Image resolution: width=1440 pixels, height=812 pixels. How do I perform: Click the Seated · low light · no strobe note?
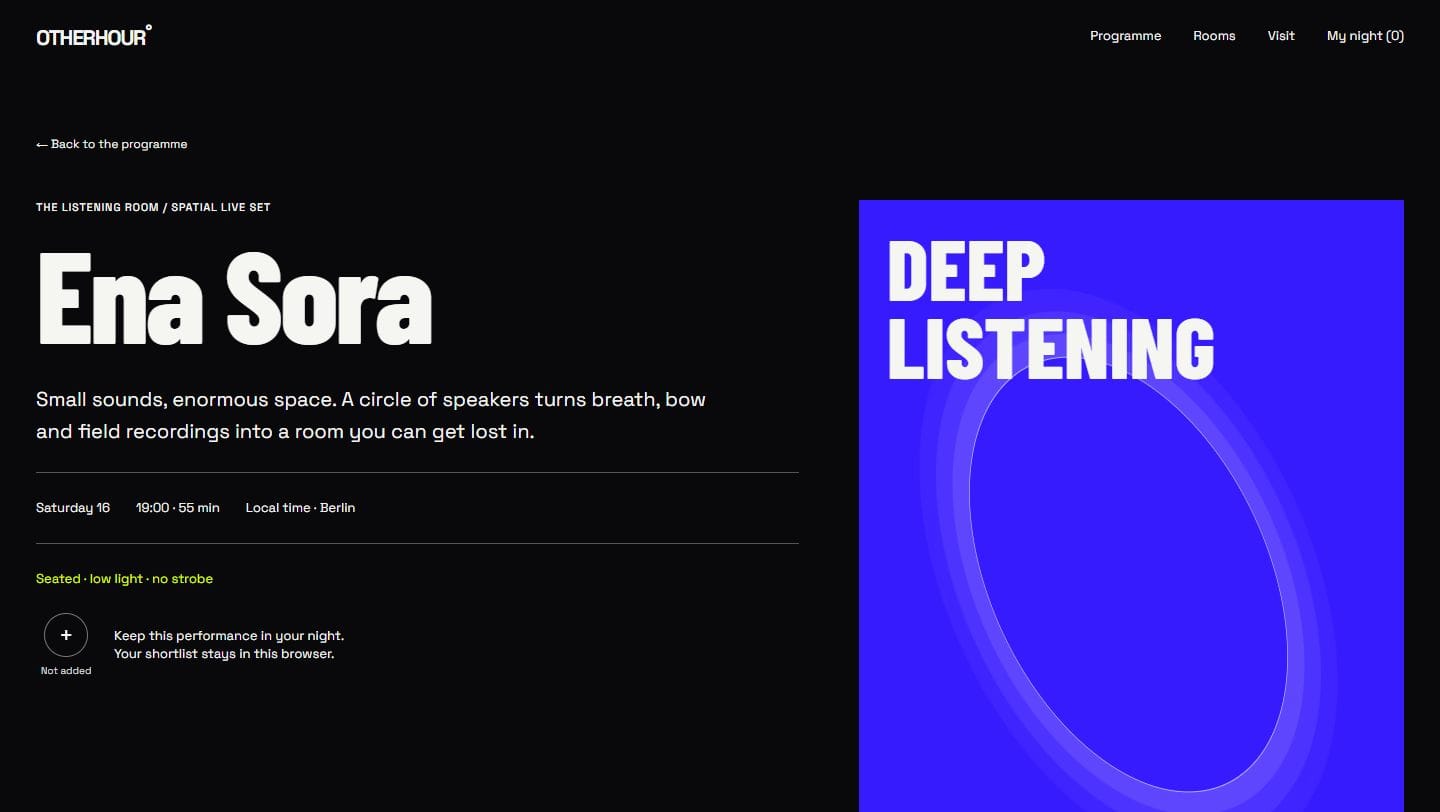(x=124, y=579)
